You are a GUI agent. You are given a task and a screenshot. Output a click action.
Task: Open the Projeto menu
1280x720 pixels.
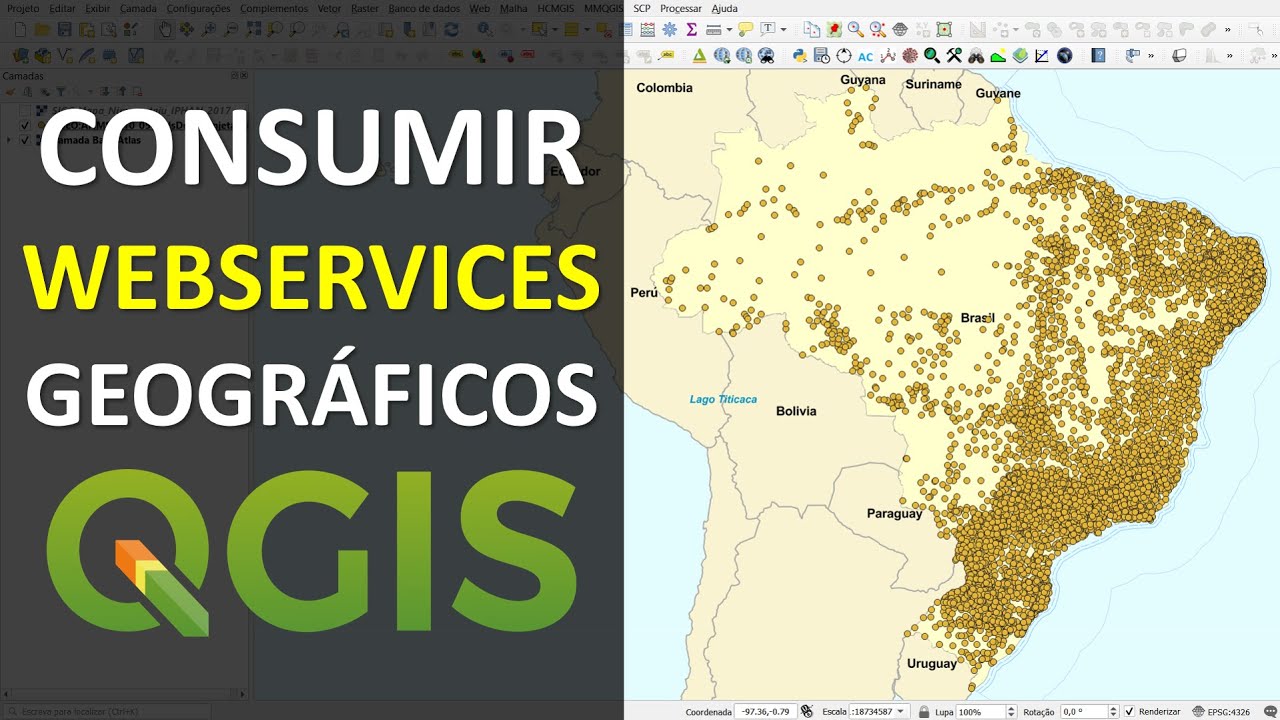click(x=23, y=8)
